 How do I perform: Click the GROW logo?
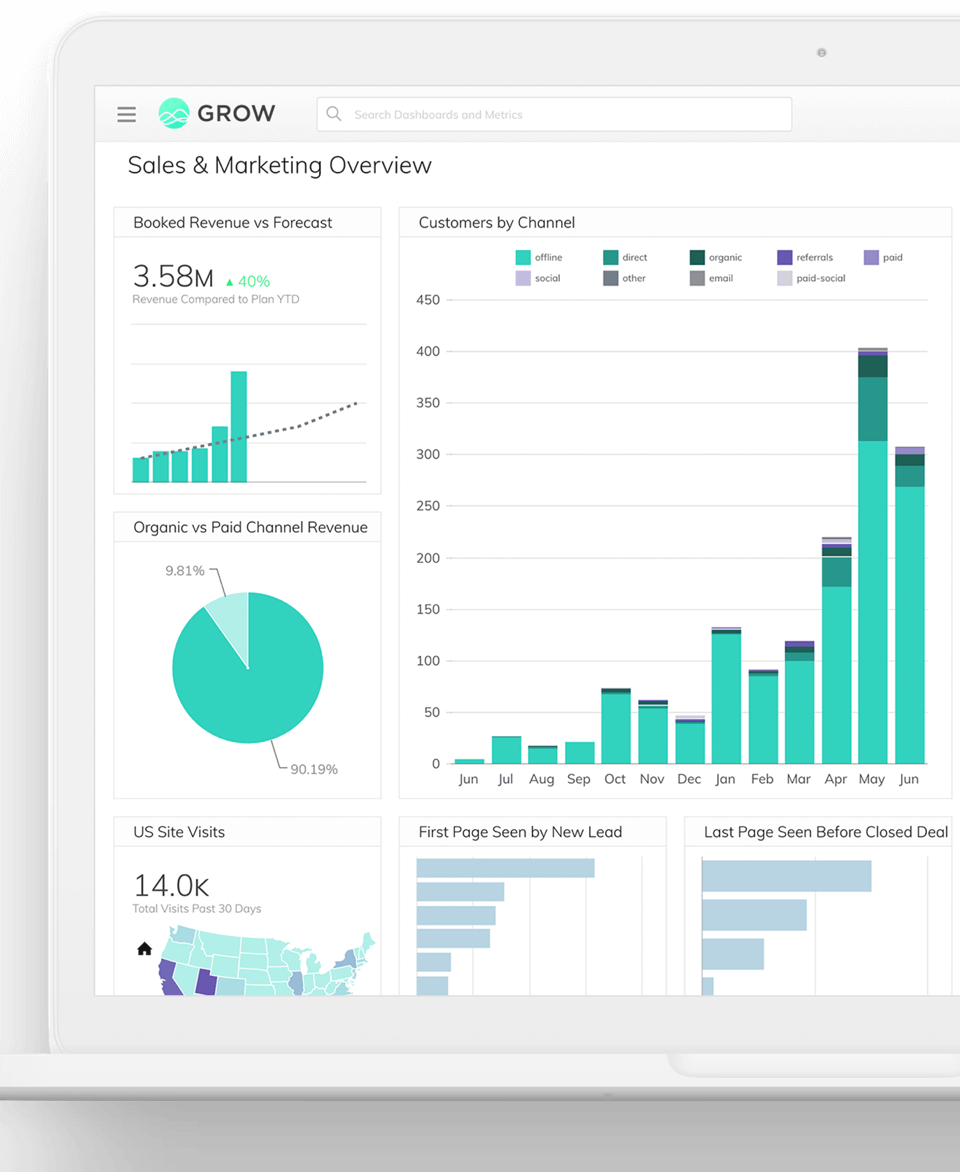pos(216,113)
